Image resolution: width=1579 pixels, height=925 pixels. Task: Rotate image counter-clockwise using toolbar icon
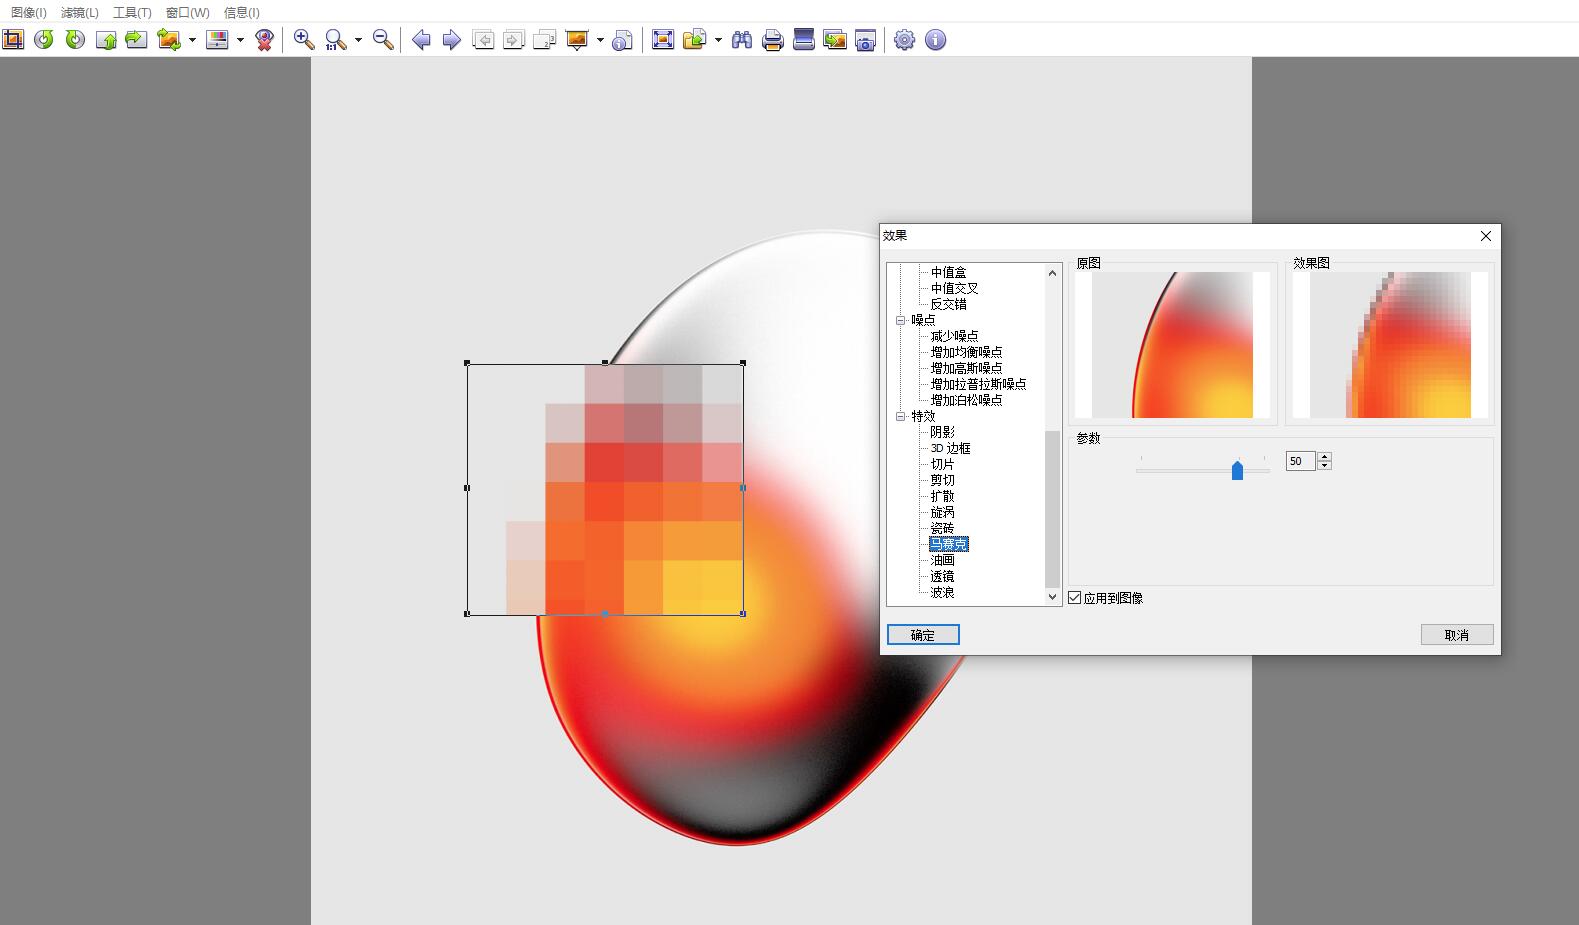click(x=43, y=40)
